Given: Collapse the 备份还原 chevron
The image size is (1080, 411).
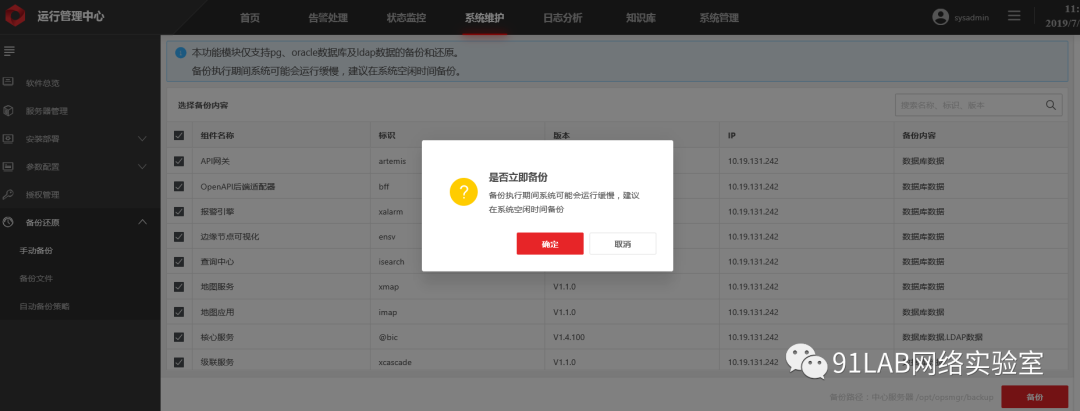Looking at the screenshot, I should (x=143, y=222).
